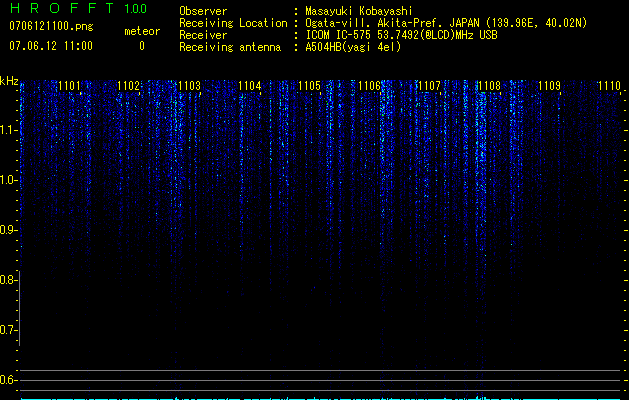Screen dimensions: 629x400
Task: Click the 1107 time marker
Action: (x=429, y=85)
